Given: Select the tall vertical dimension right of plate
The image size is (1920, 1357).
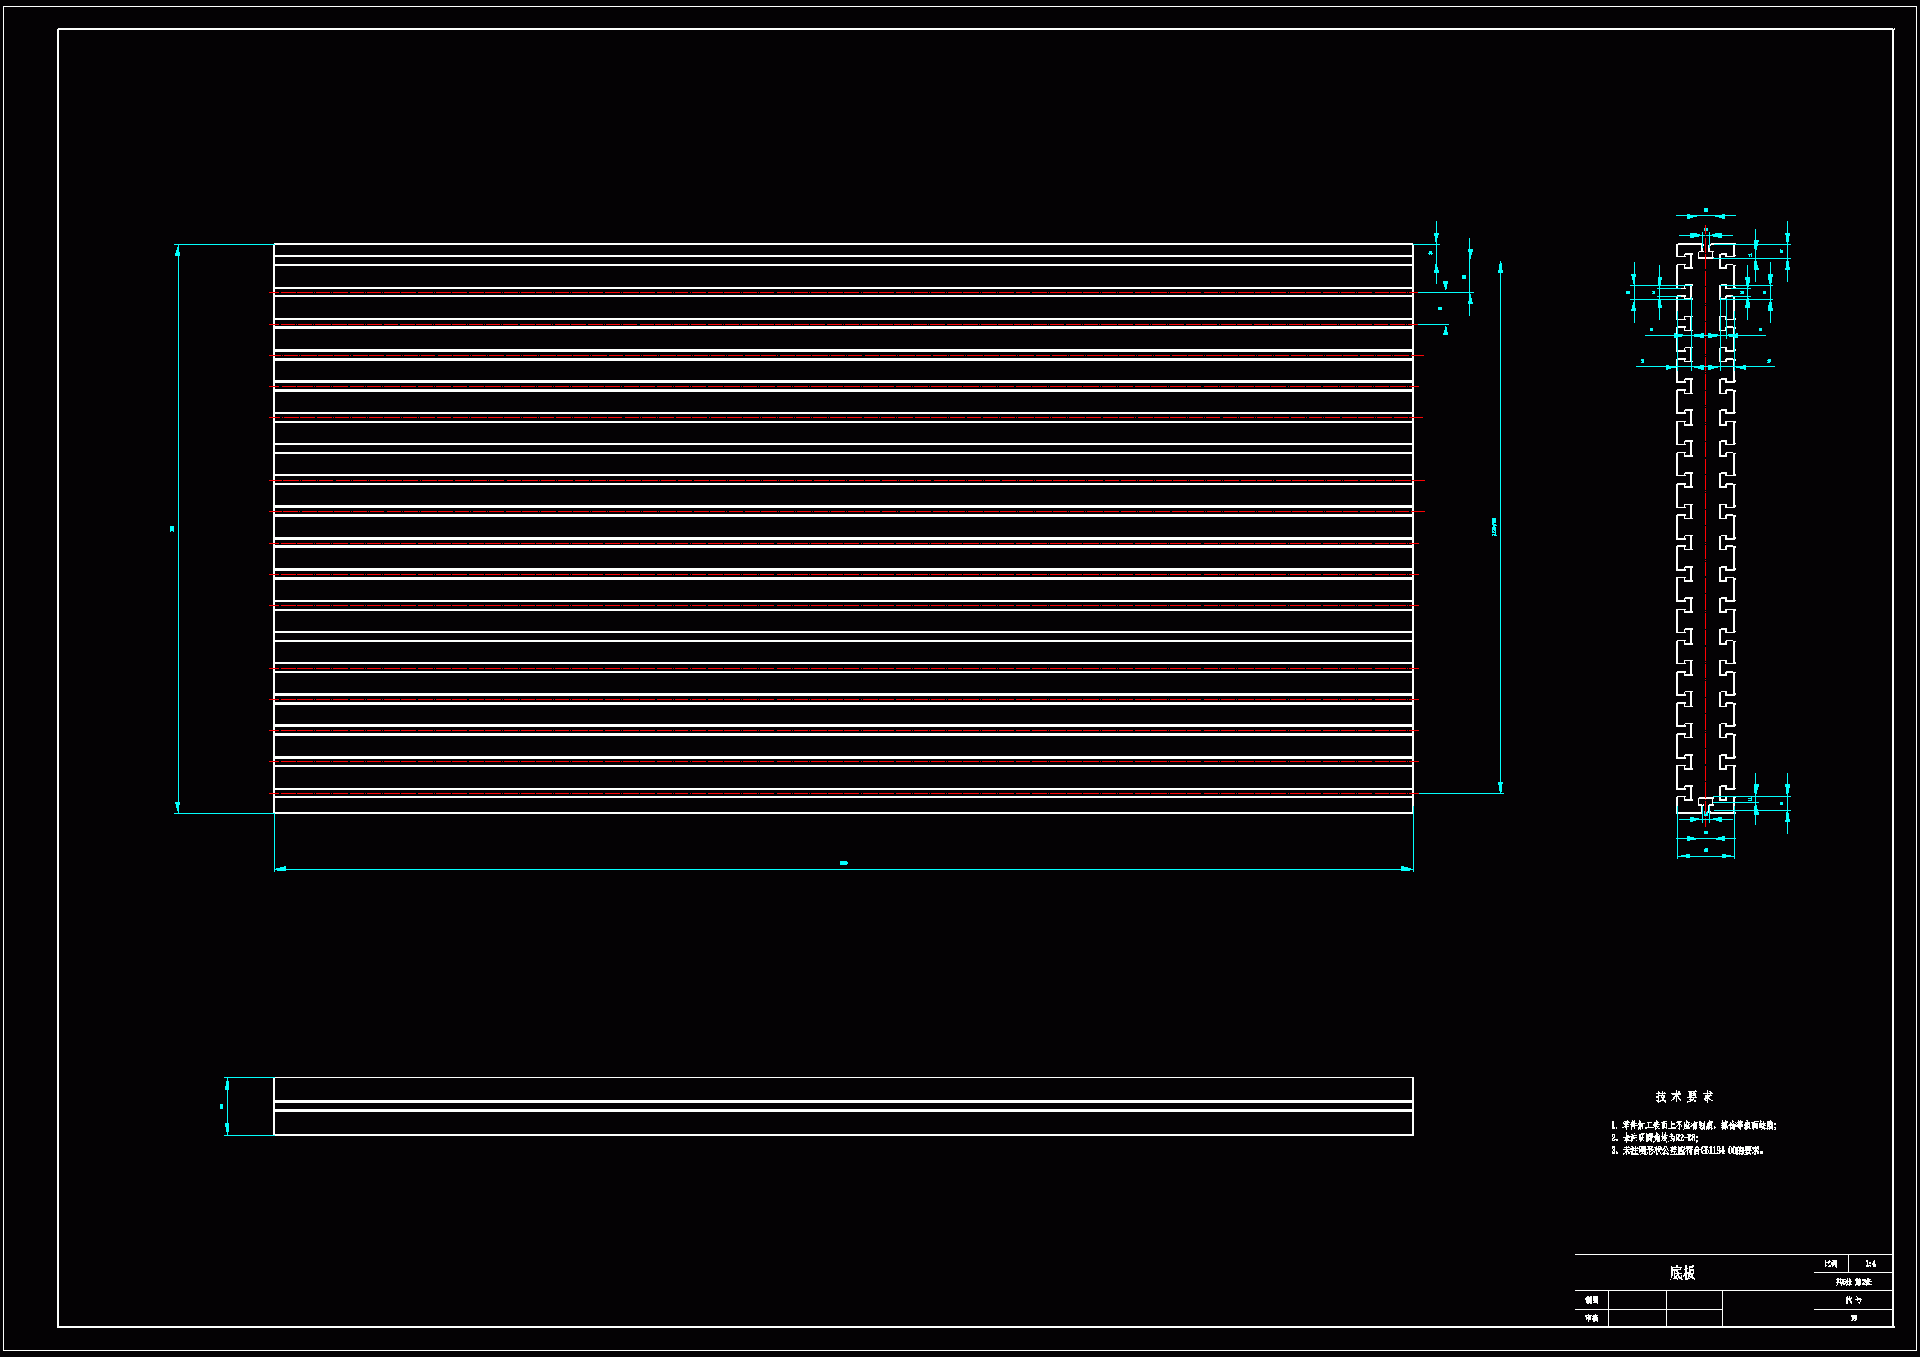Looking at the screenshot, I should click(x=1500, y=528).
